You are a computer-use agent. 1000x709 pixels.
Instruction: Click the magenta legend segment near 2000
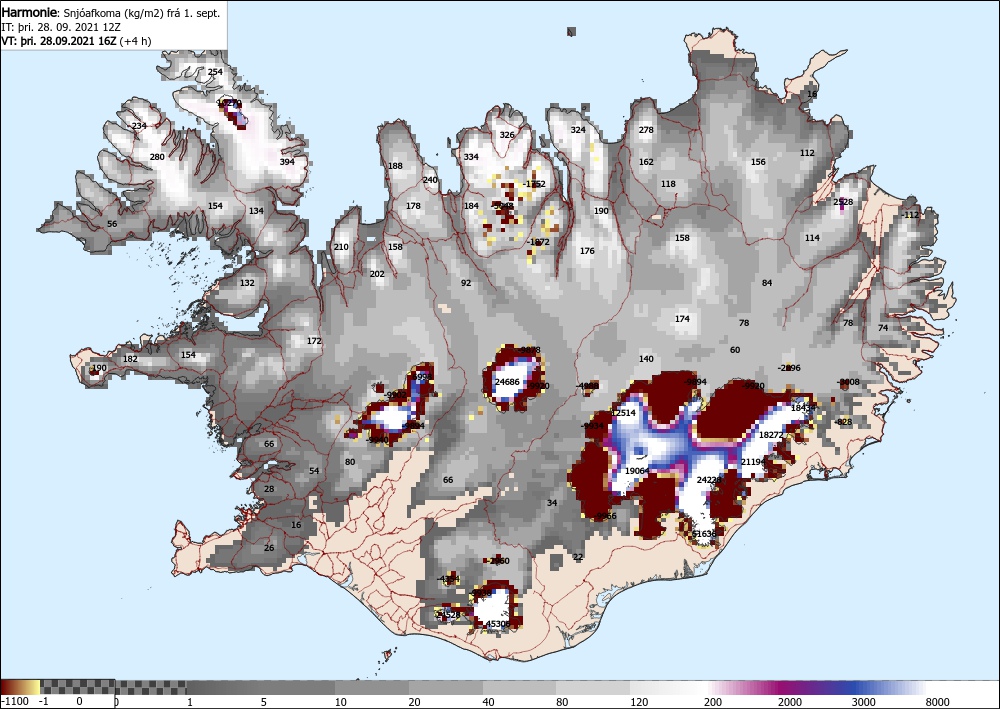[789, 687]
